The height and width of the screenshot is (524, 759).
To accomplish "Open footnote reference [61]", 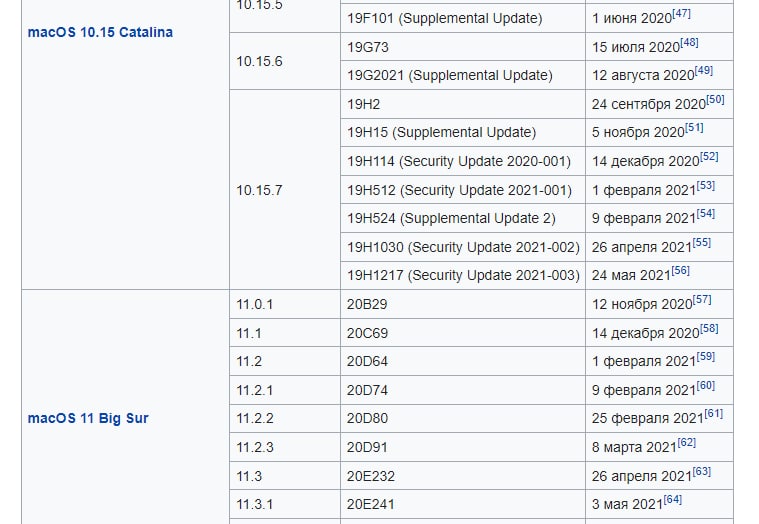I will [713, 414].
